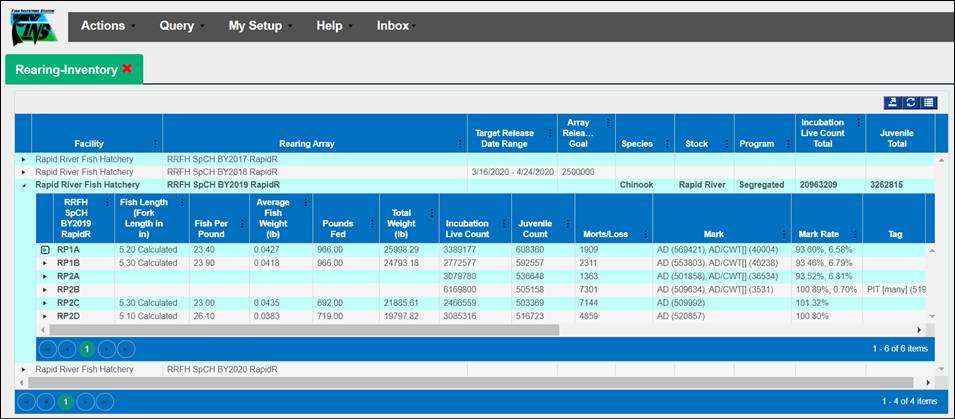This screenshot has width=955, height=419.
Task: Click the FINS logo
Action: [34, 26]
